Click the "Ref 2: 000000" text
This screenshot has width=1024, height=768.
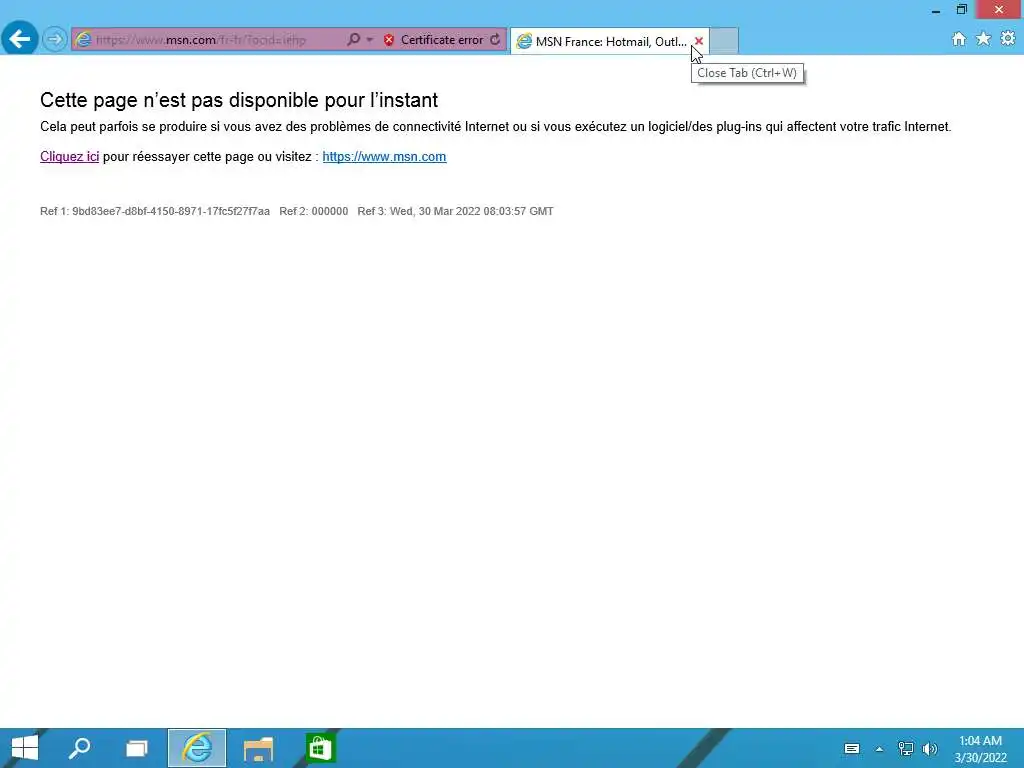tap(313, 212)
